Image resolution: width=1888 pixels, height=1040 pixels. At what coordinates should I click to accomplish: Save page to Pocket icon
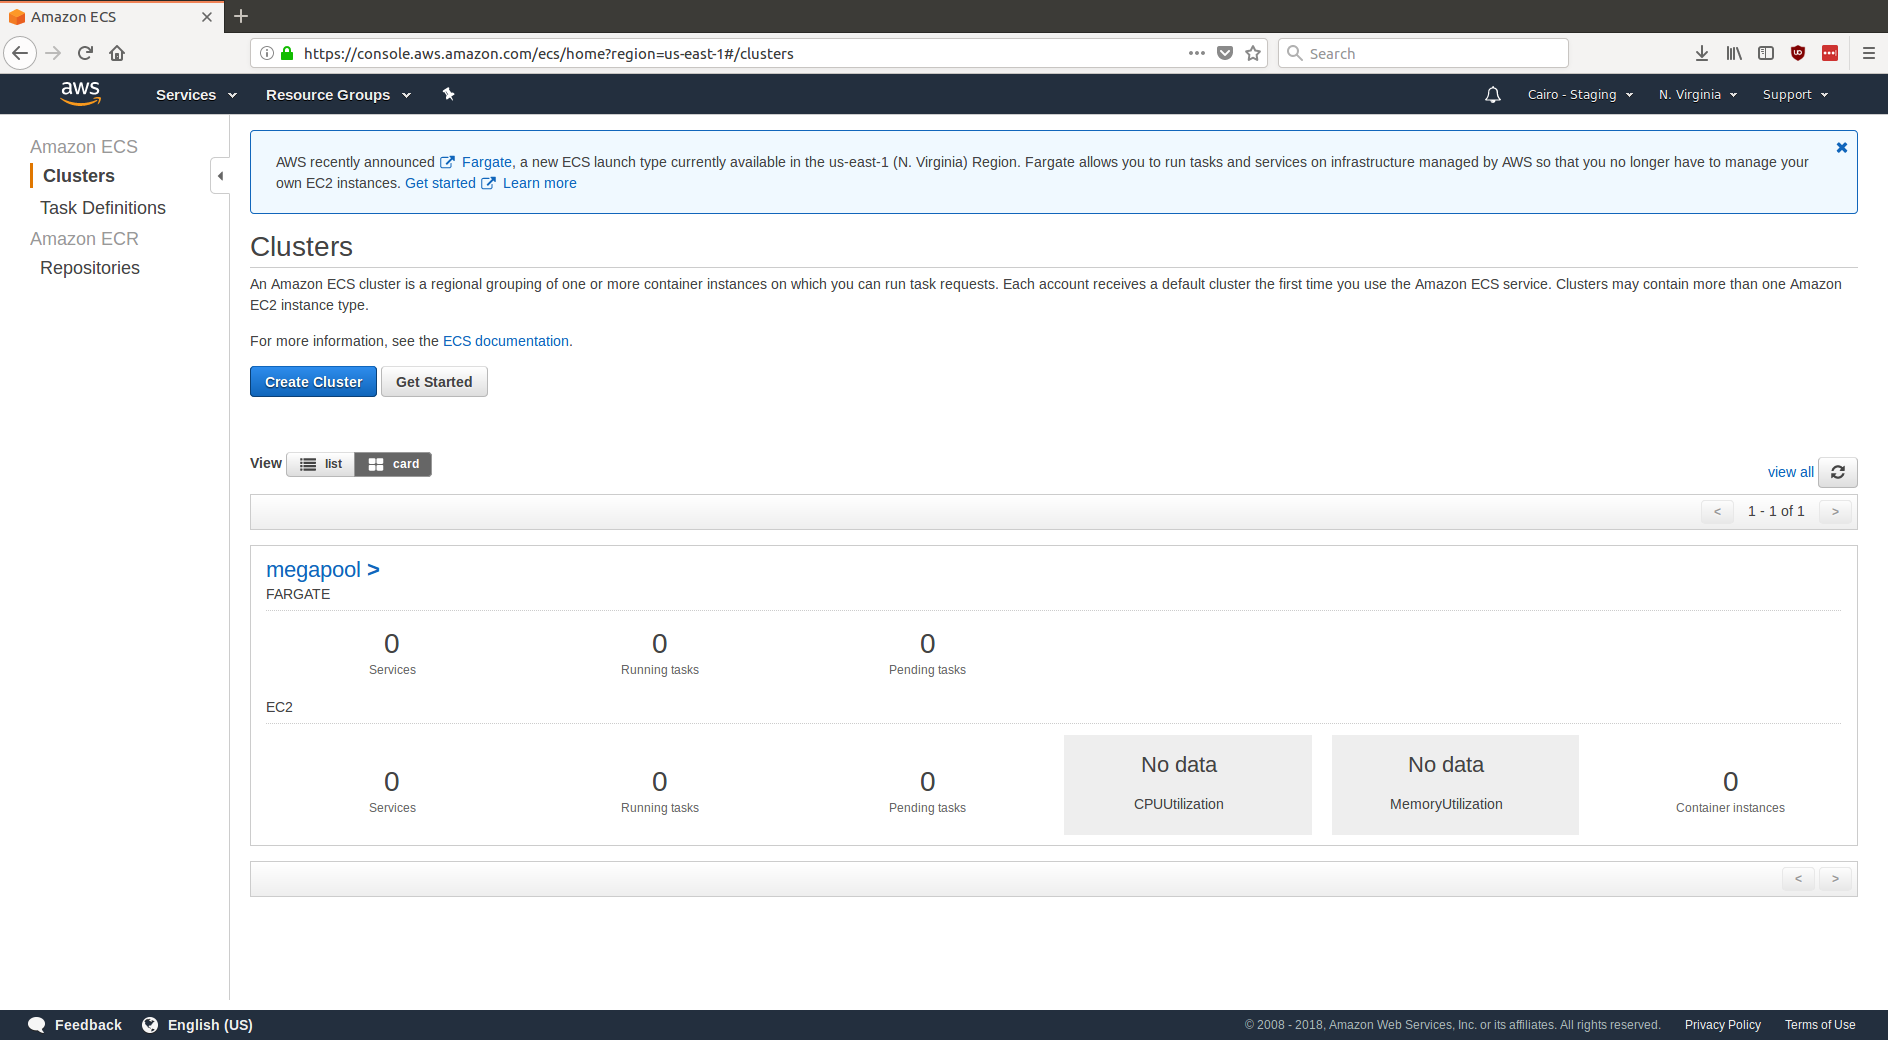(x=1225, y=53)
